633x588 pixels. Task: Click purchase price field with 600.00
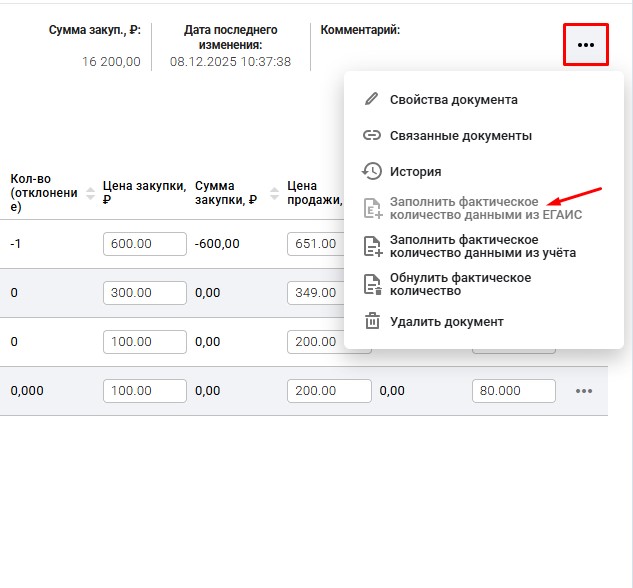(144, 244)
